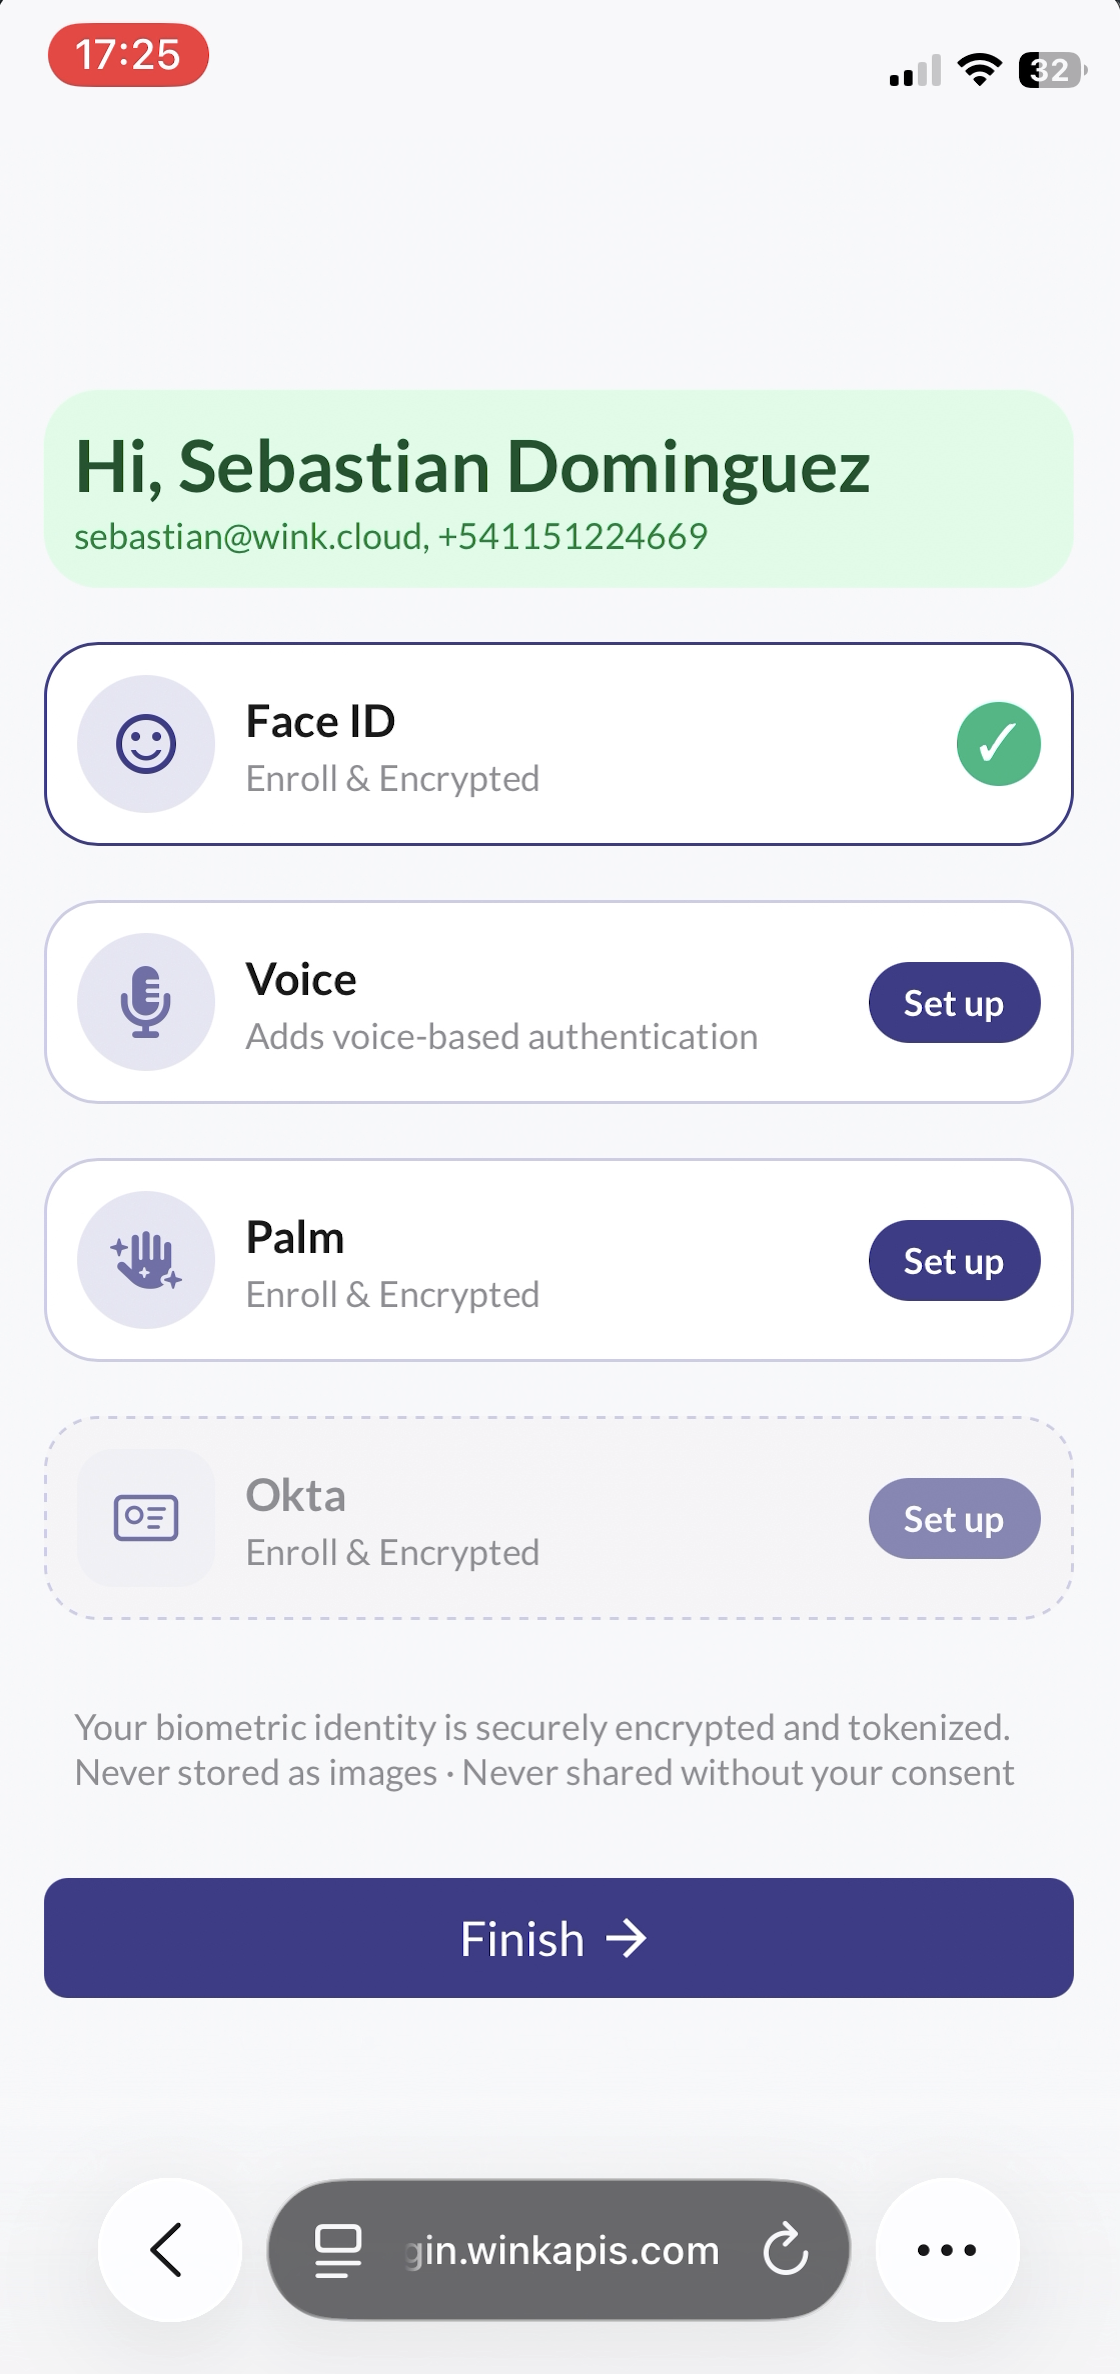The height and width of the screenshot is (2374, 1120).
Task: Tap the Palm hand icon
Action: tap(146, 1260)
